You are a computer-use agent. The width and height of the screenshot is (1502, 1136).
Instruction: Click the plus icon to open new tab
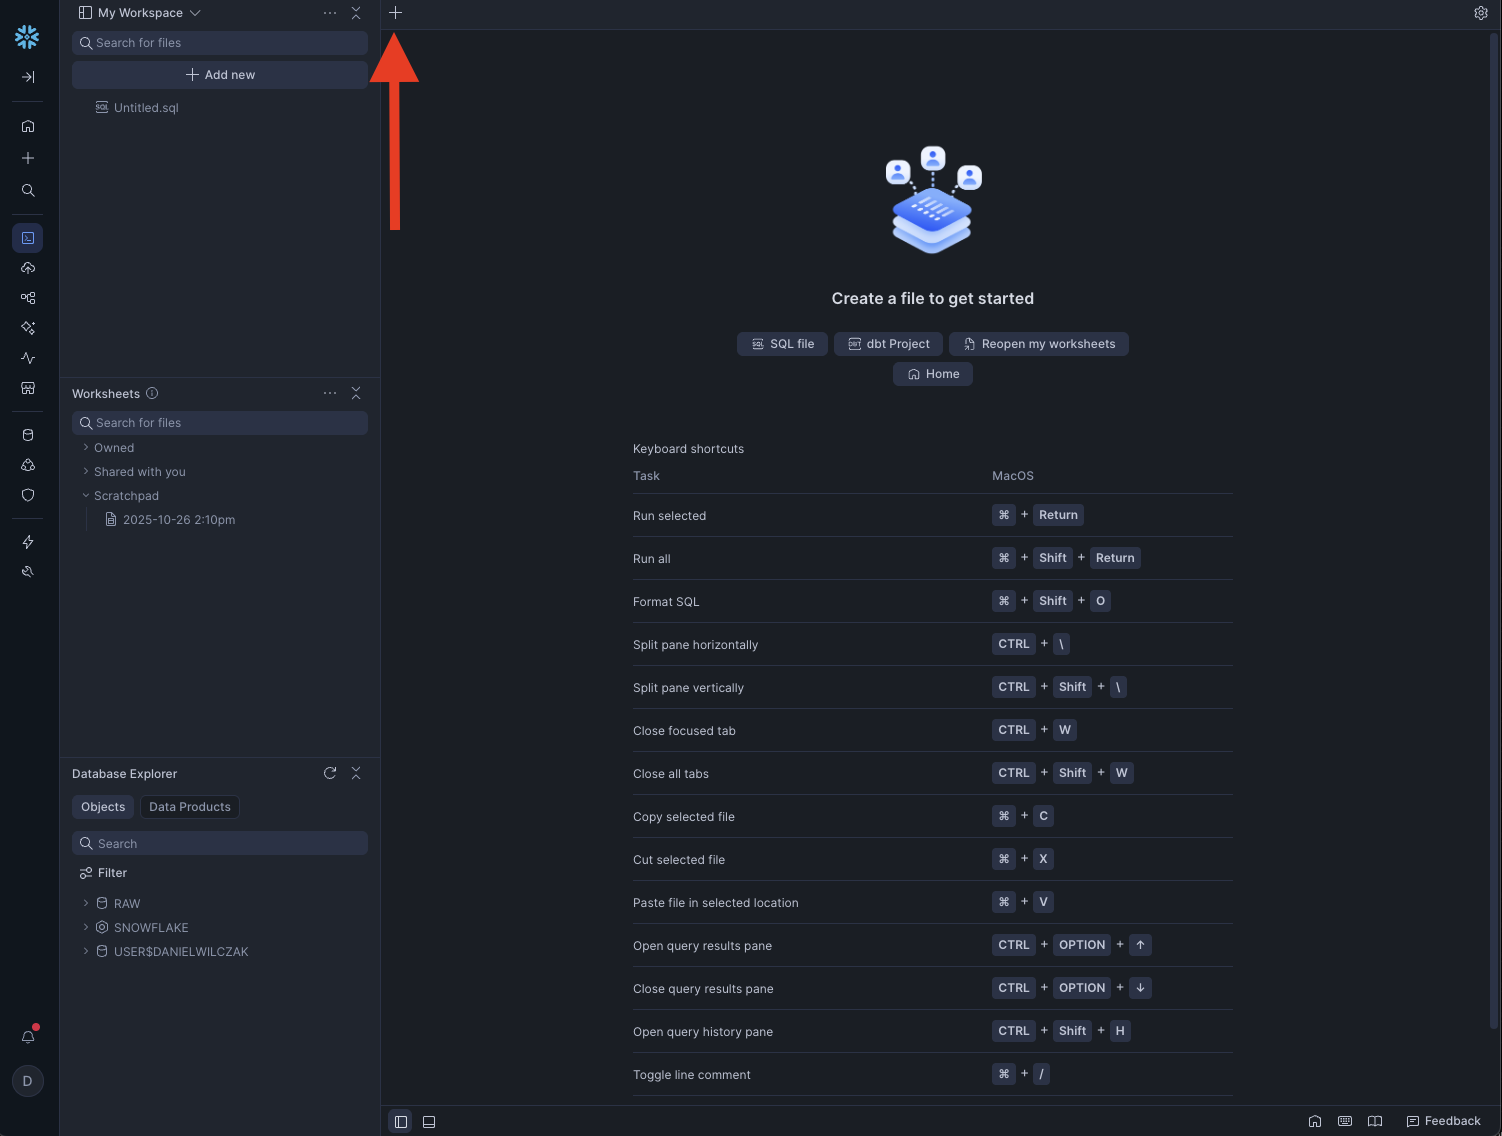(x=395, y=13)
